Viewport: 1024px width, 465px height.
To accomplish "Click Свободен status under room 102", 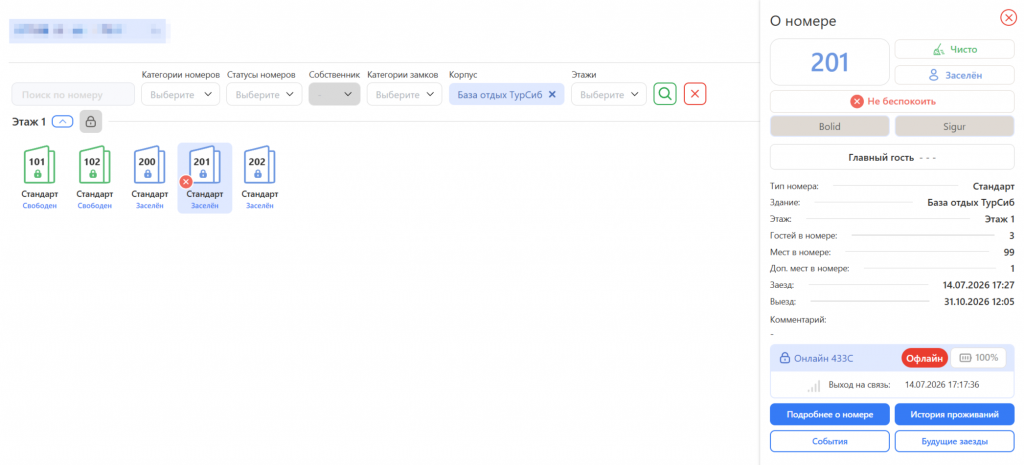I will click(95, 206).
